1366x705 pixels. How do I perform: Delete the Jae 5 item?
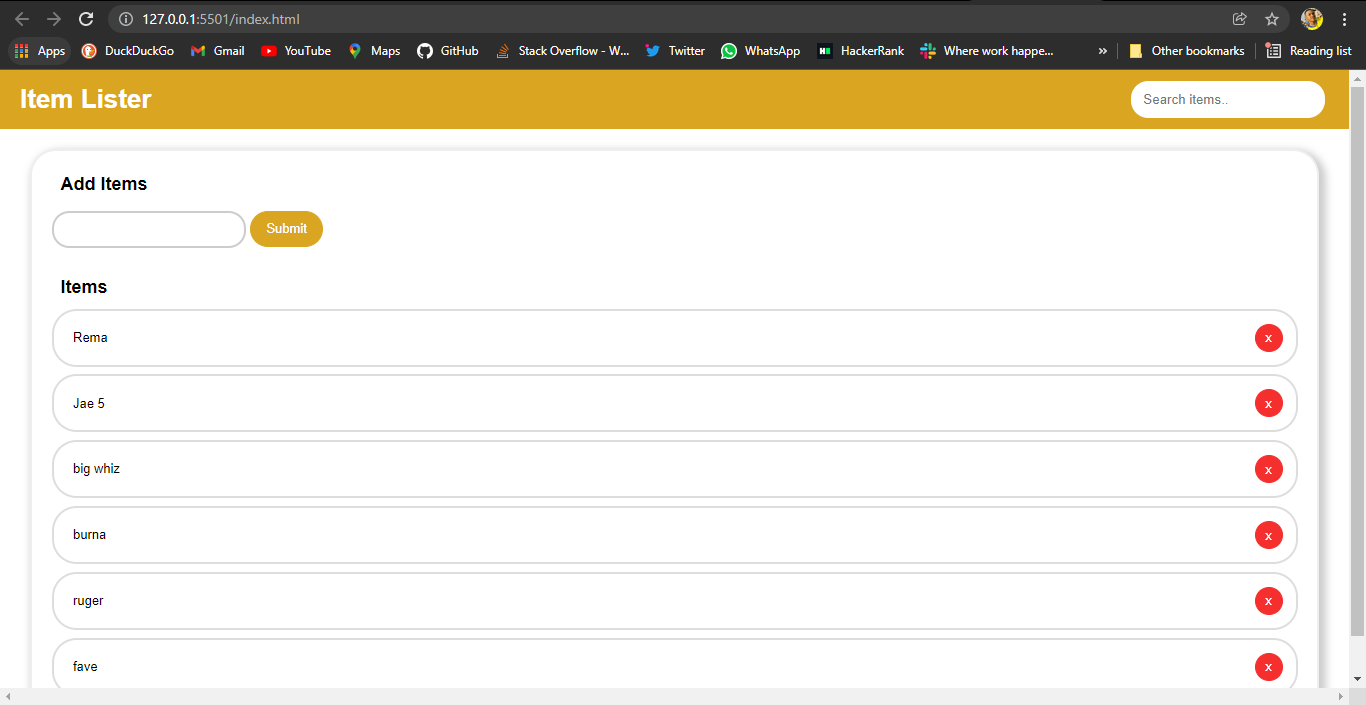coord(1269,403)
